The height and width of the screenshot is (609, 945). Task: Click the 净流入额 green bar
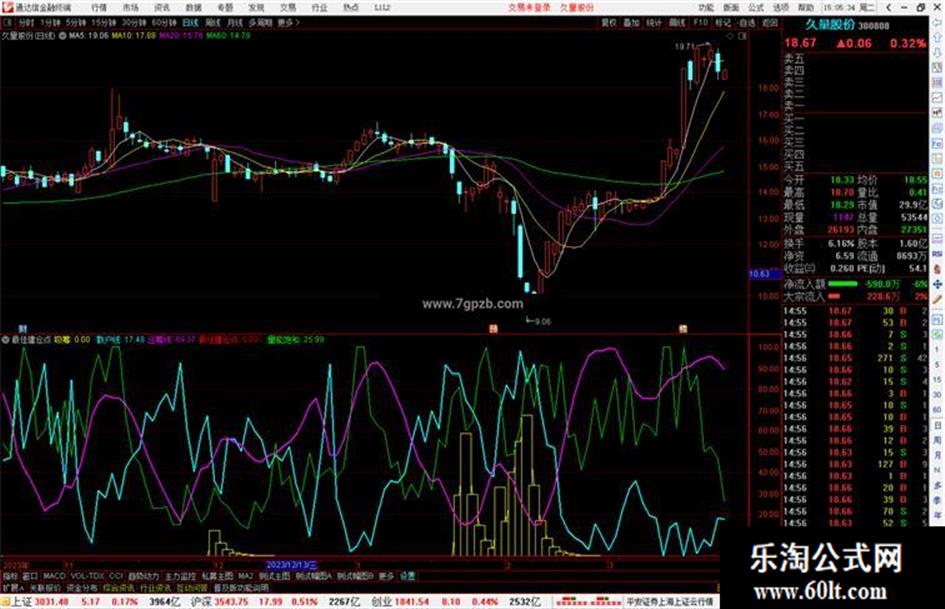click(x=843, y=284)
